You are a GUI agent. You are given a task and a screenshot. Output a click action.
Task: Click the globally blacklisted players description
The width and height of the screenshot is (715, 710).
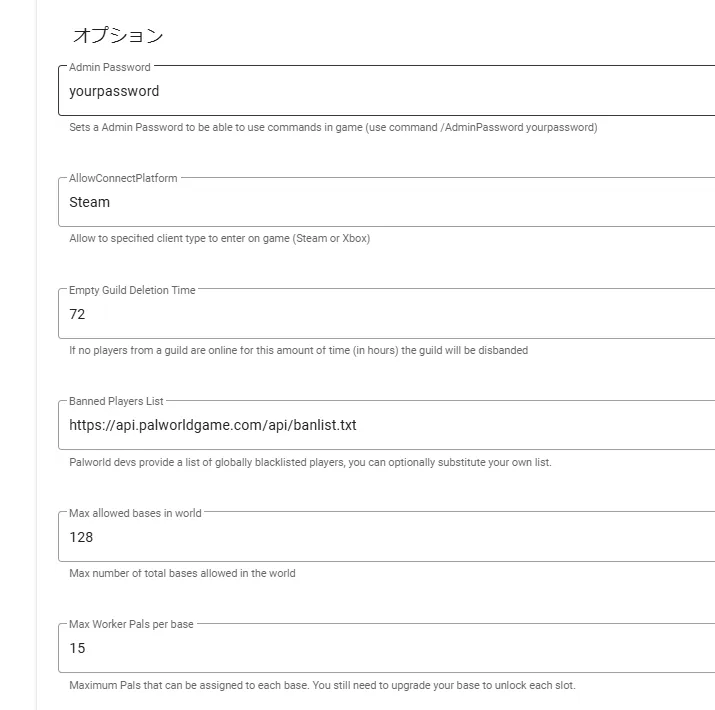coord(310,462)
